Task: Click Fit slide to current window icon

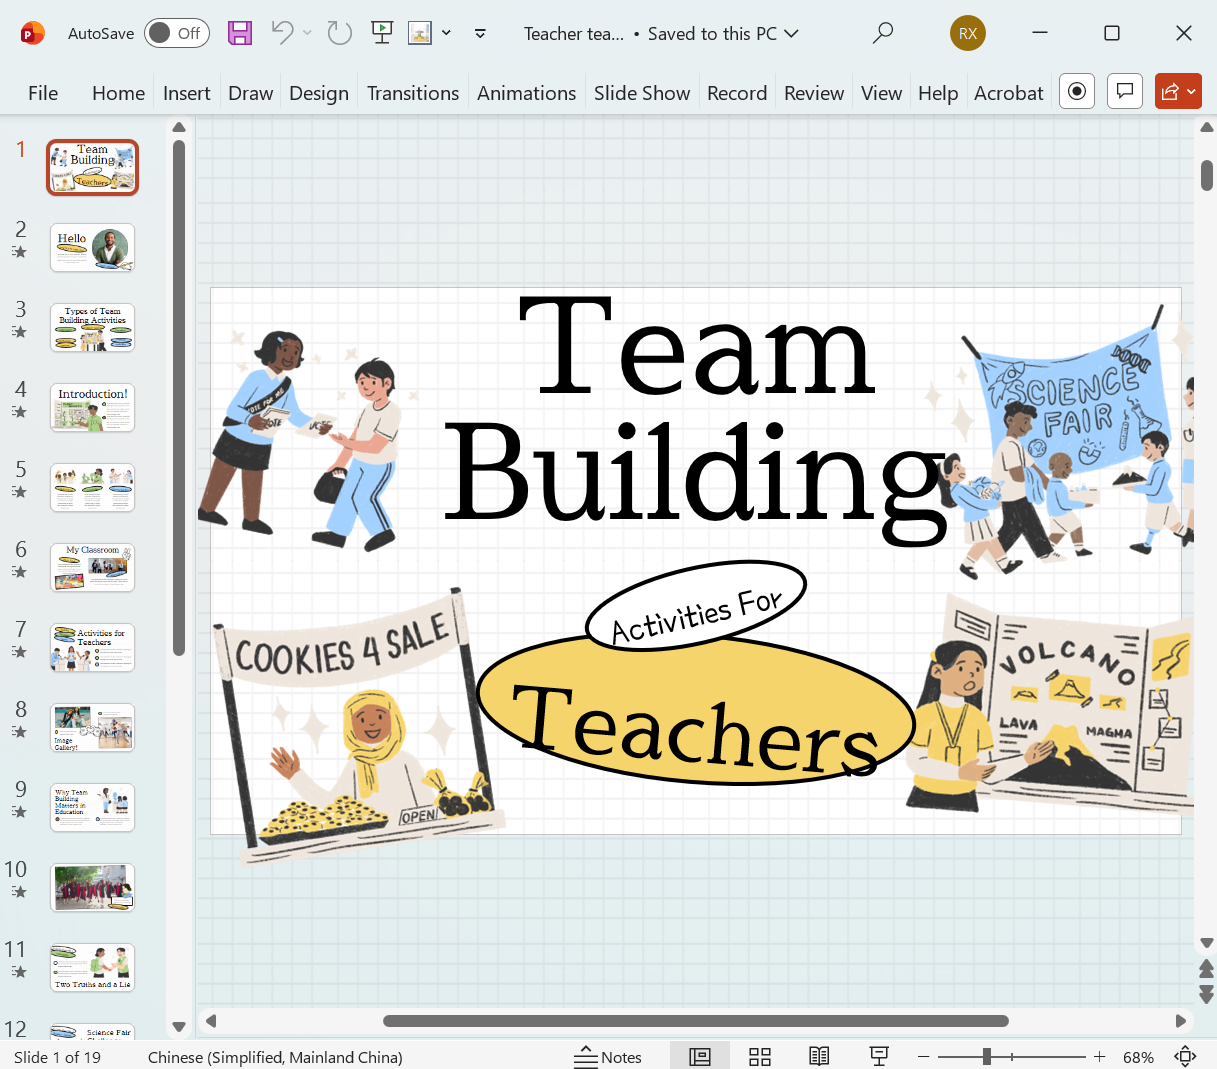Action: [1184, 1056]
